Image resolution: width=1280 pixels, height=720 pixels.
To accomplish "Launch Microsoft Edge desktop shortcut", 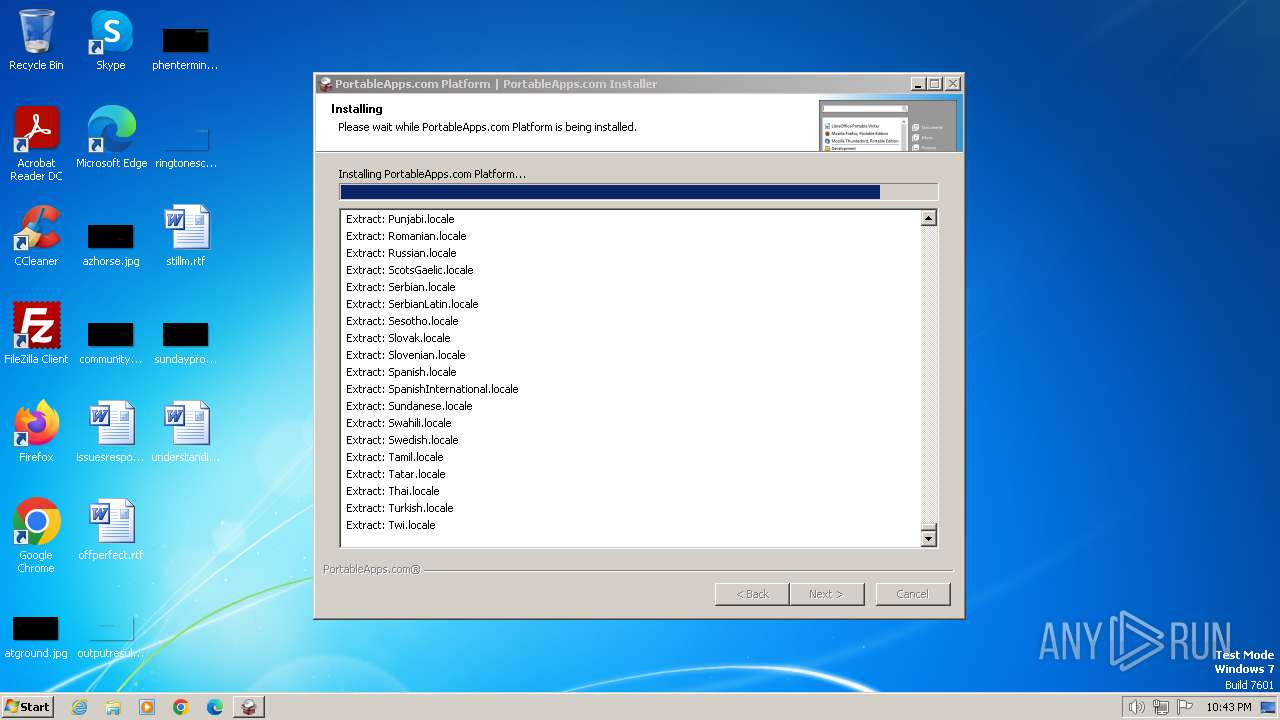I will (111, 137).
